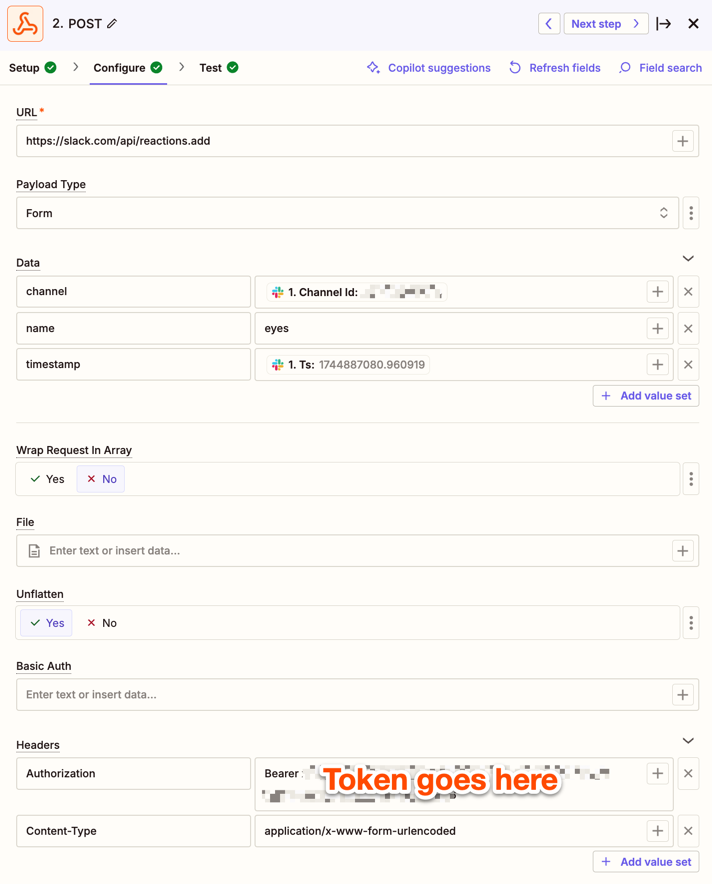The height and width of the screenshot is (884, 712).
Task: Remove the channel data row
Action: click(x=688, y=291)
